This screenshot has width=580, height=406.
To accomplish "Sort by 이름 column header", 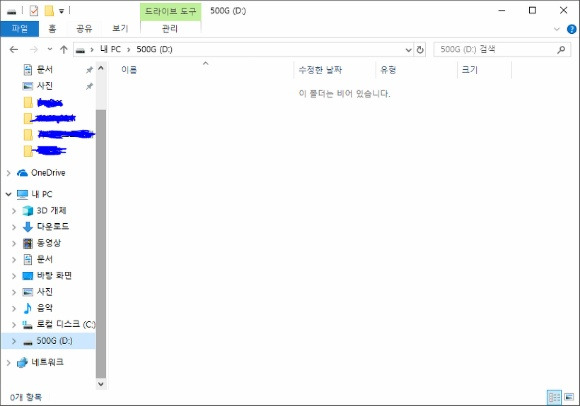I will [129, 70].
